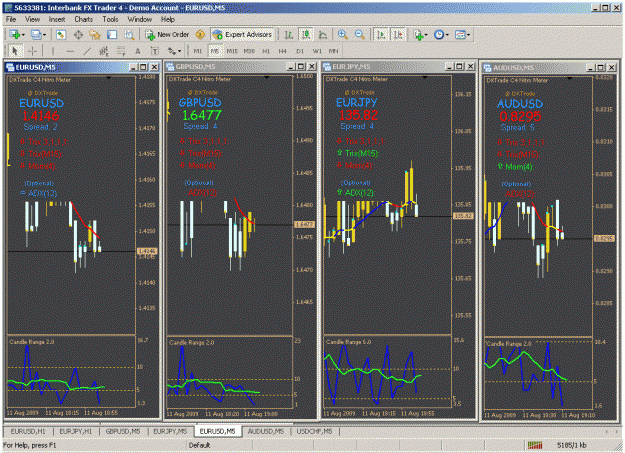Switch timeframe to M30
Viewport: 625px width, 453px height.
click(249, 51)
